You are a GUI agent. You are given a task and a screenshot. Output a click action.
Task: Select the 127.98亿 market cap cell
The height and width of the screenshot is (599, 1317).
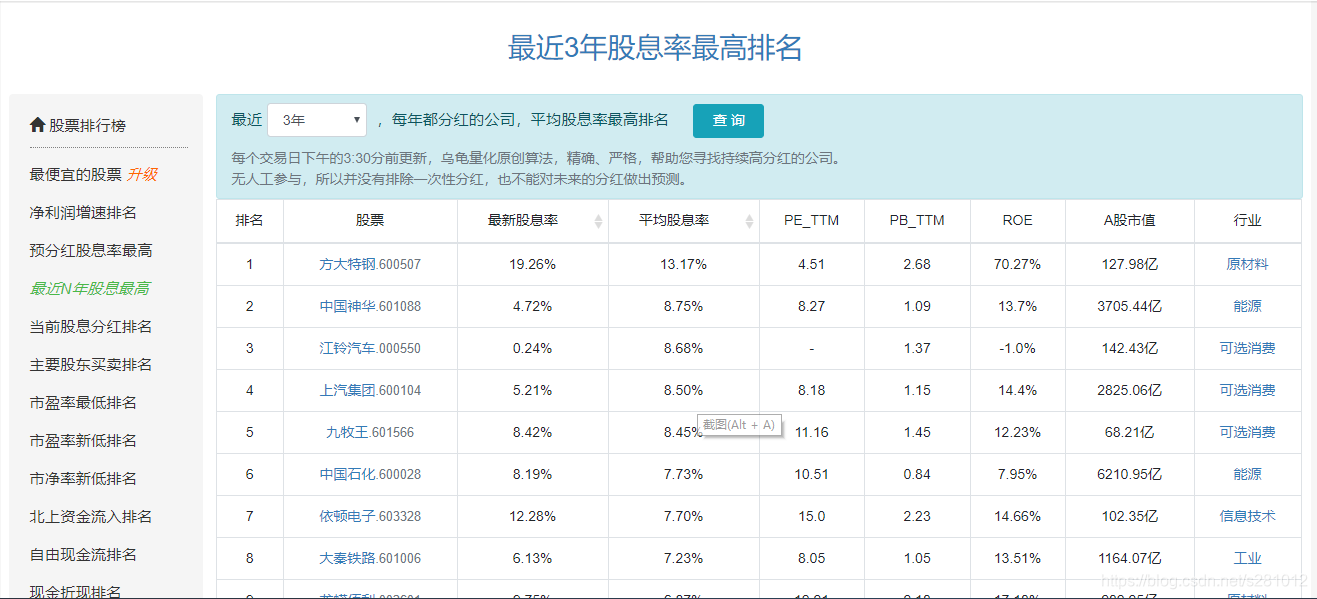pos(1130,264)
